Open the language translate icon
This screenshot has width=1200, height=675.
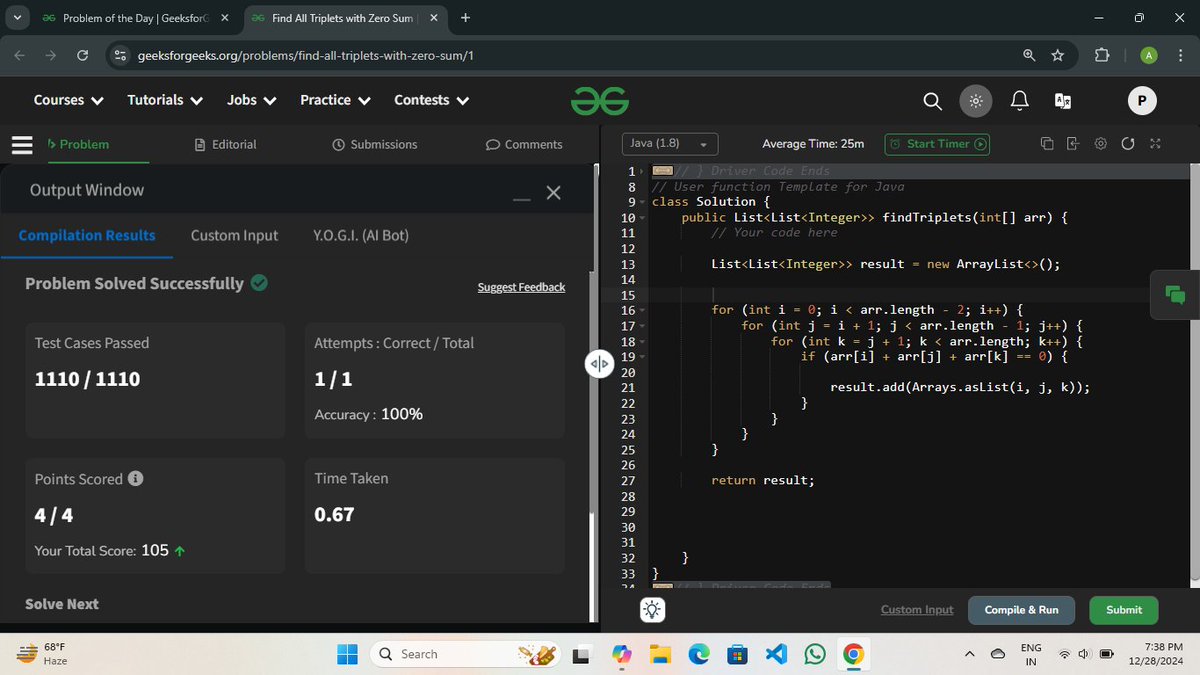point(1063,101)
